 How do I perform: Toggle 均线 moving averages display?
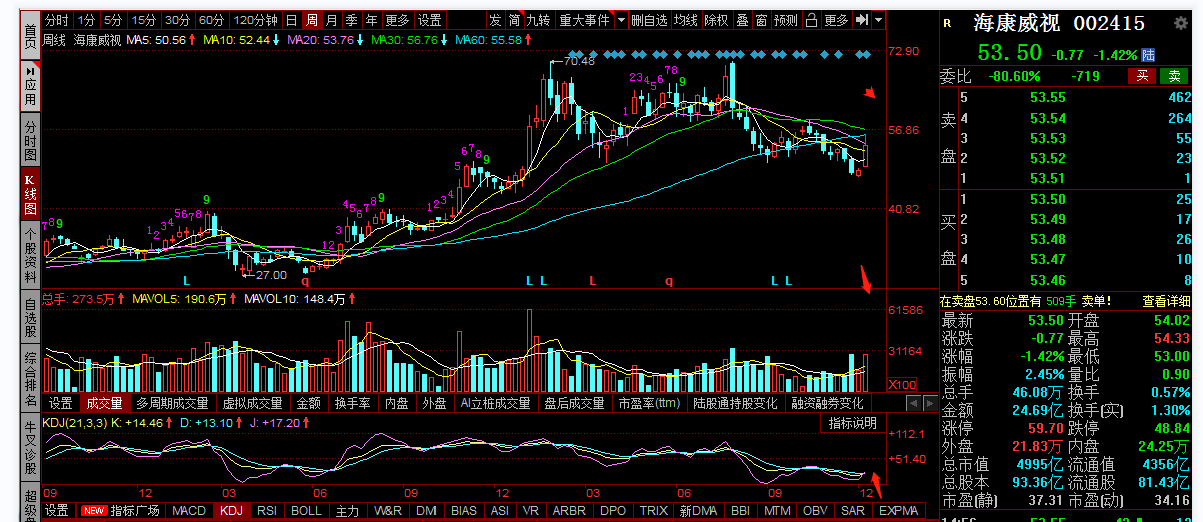[x=685, y=20]
